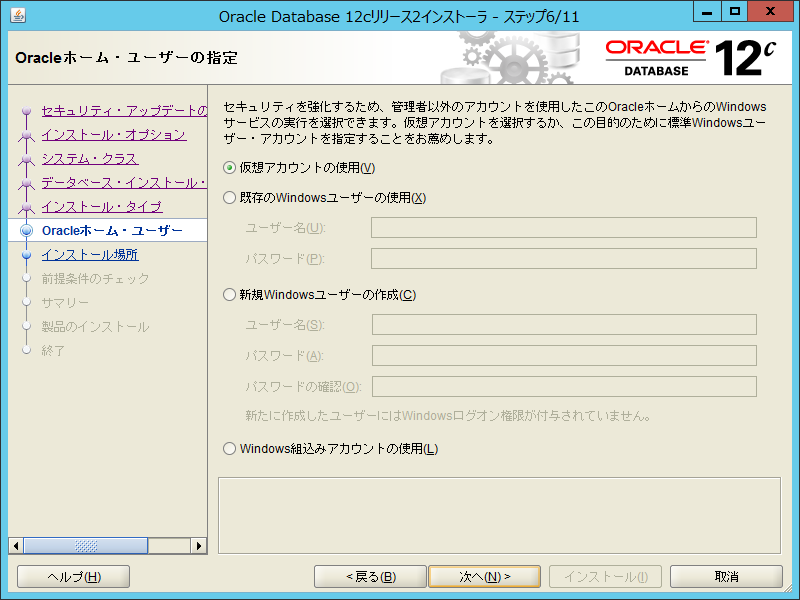Click the empty message area at bottom
The height and width of the screenshot is (600, 800).
[x=499, y=515]
